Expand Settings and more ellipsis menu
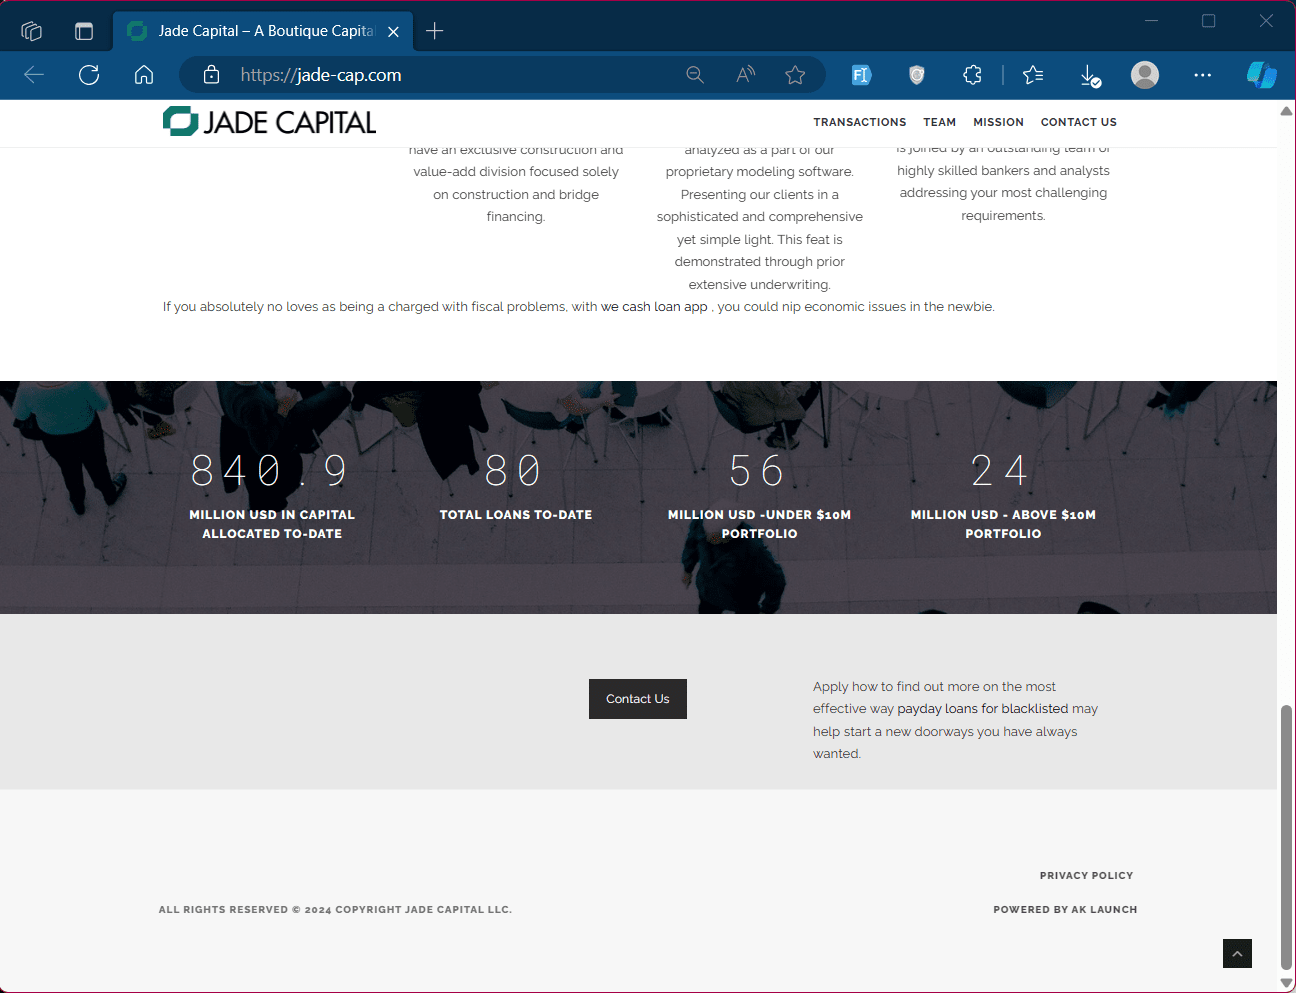The height and width of the screenshot is (993, 1296). (1202, 75)
